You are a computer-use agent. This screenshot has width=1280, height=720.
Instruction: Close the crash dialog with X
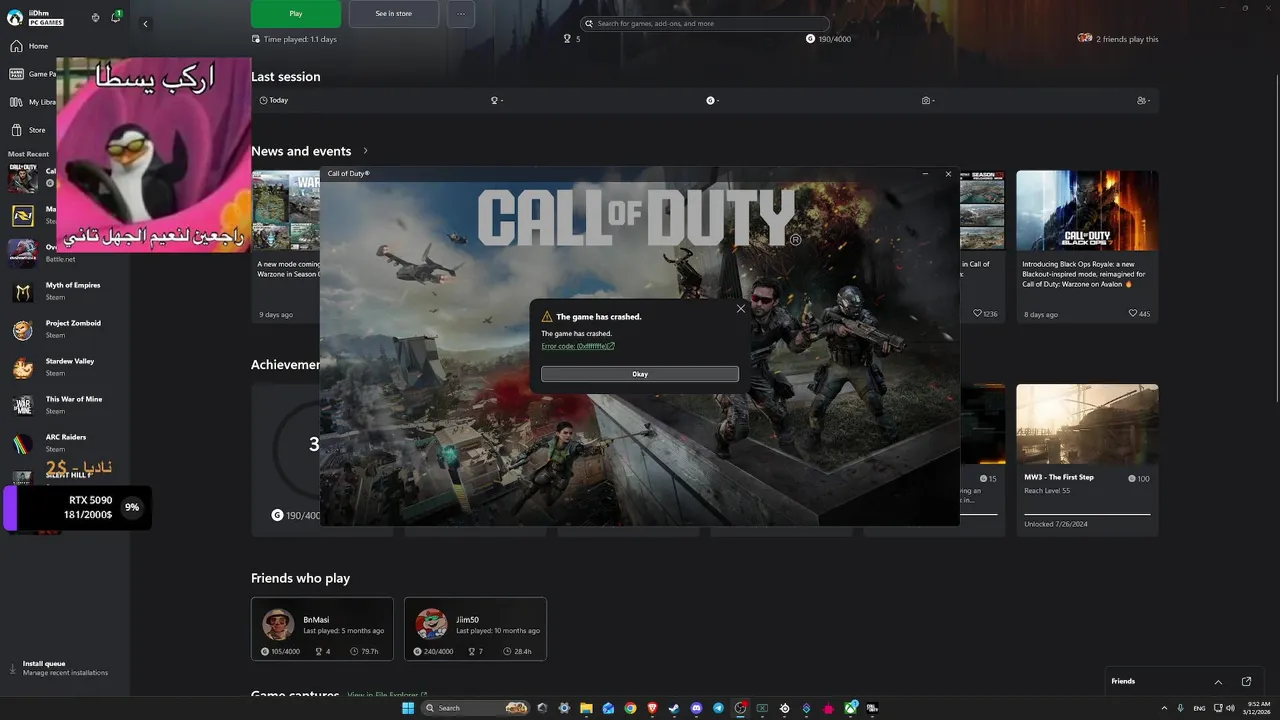pyautogui.click(x=741, y=308)
